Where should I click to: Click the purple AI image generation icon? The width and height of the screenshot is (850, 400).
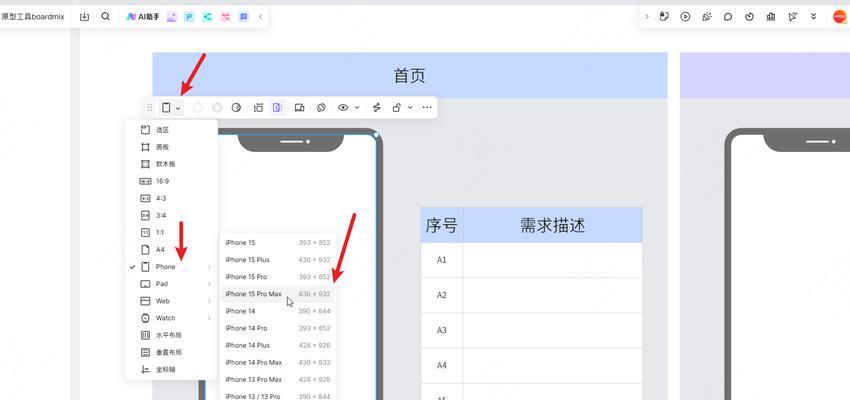click(171, 17)
